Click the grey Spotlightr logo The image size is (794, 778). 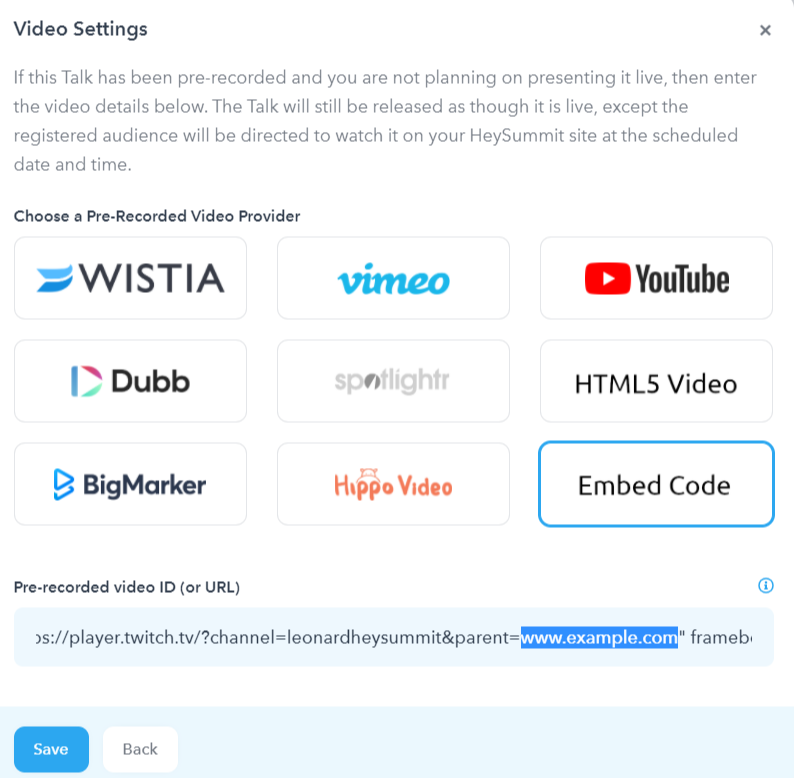392,381
